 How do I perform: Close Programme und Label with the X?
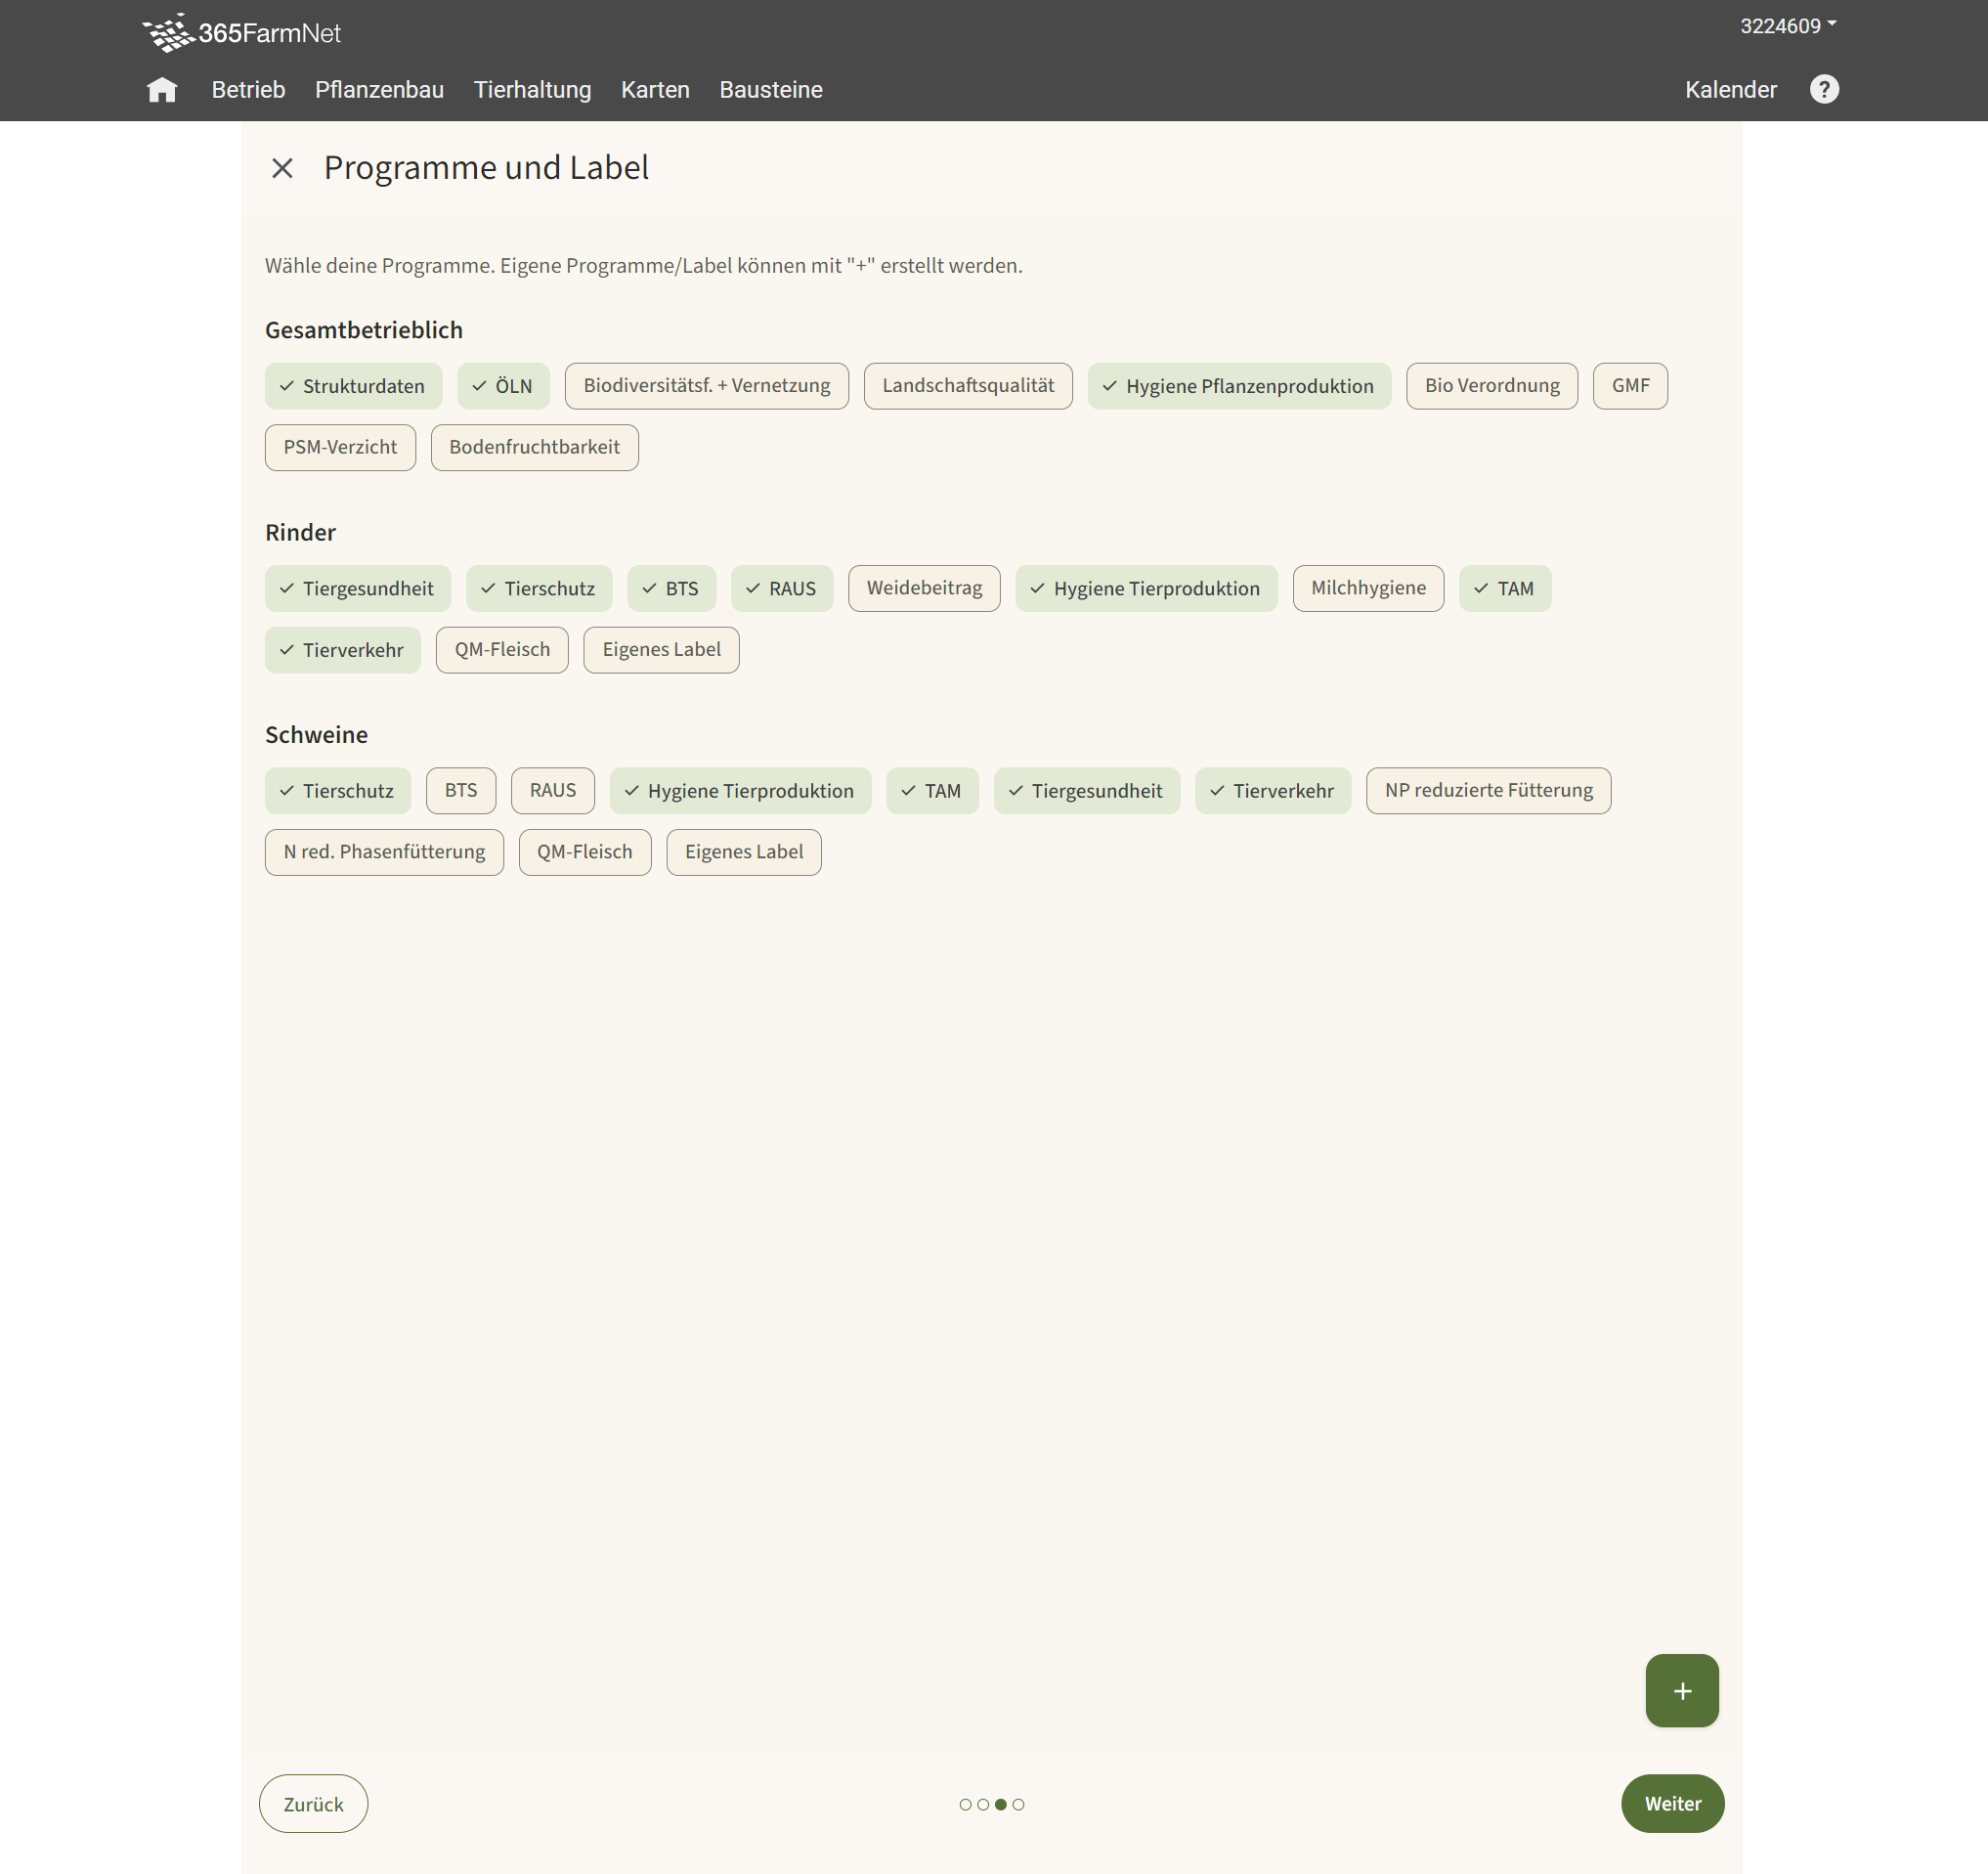(x=282, y=168)
